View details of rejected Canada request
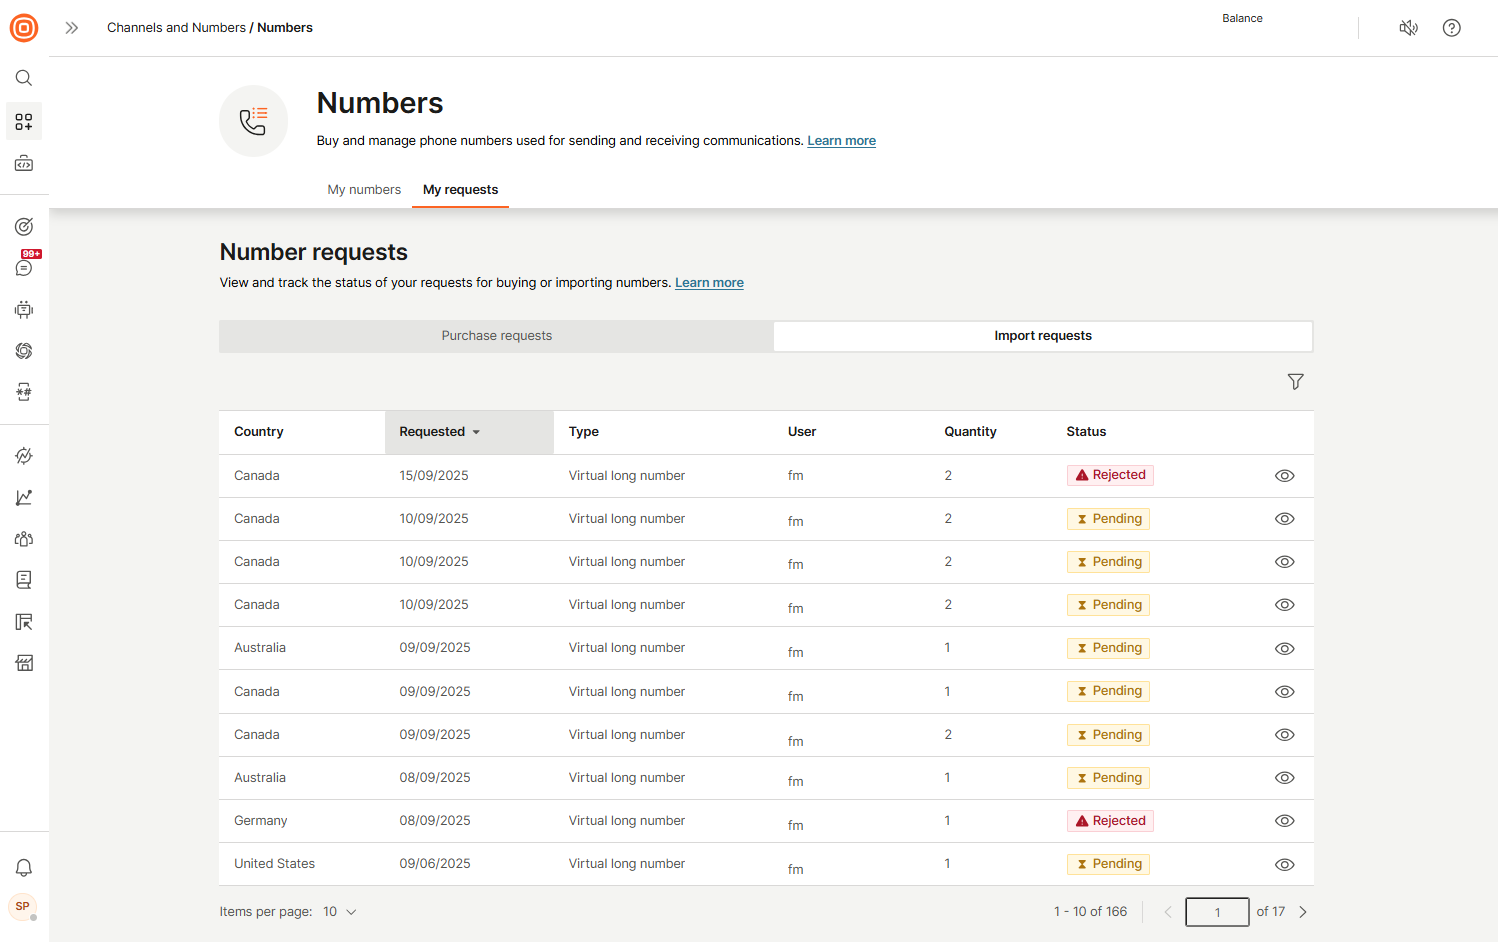The width and height of the screenshot is (1498, 942). click(1284, 476)
